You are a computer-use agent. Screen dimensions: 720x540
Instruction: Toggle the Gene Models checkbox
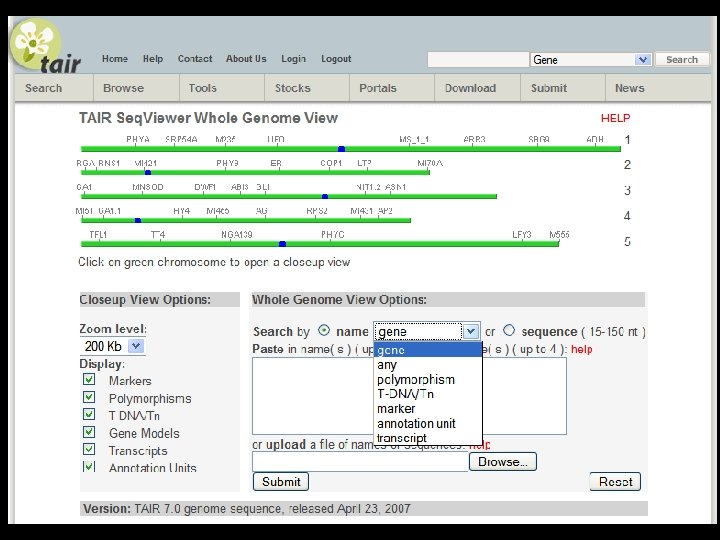[89, 432]
